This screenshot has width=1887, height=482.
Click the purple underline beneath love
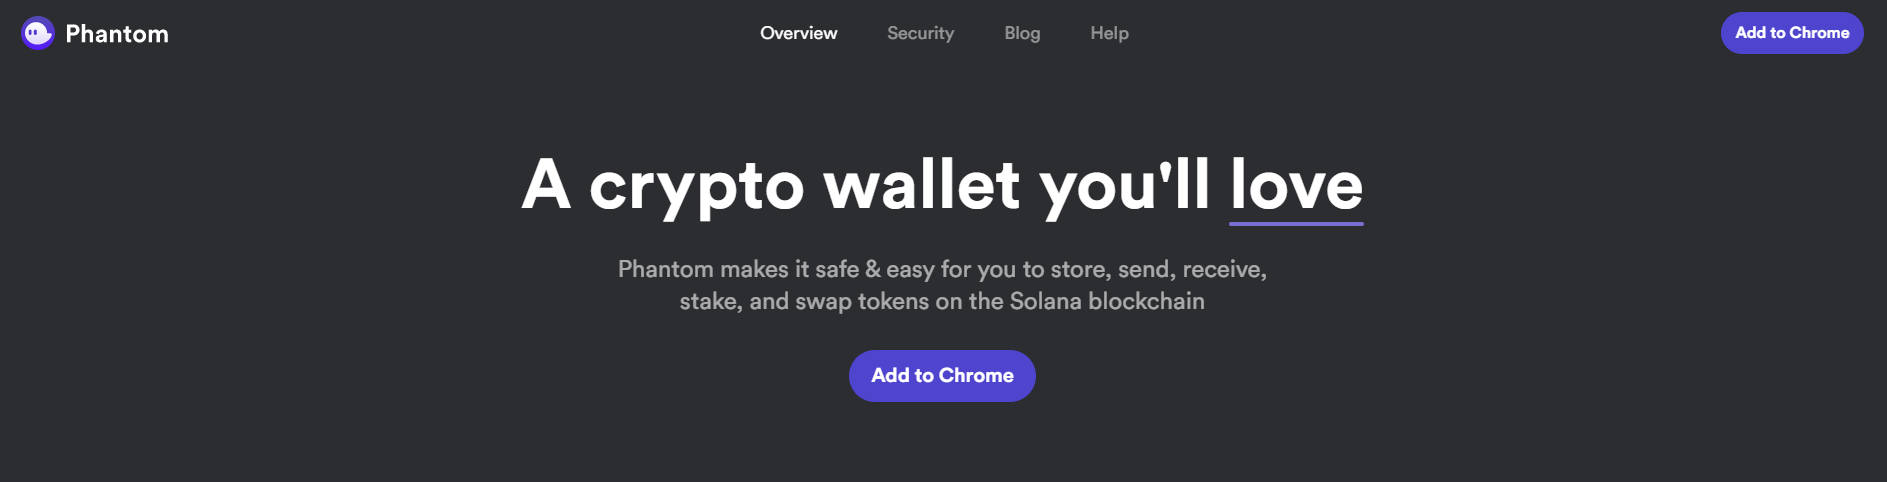point(1296,223)
